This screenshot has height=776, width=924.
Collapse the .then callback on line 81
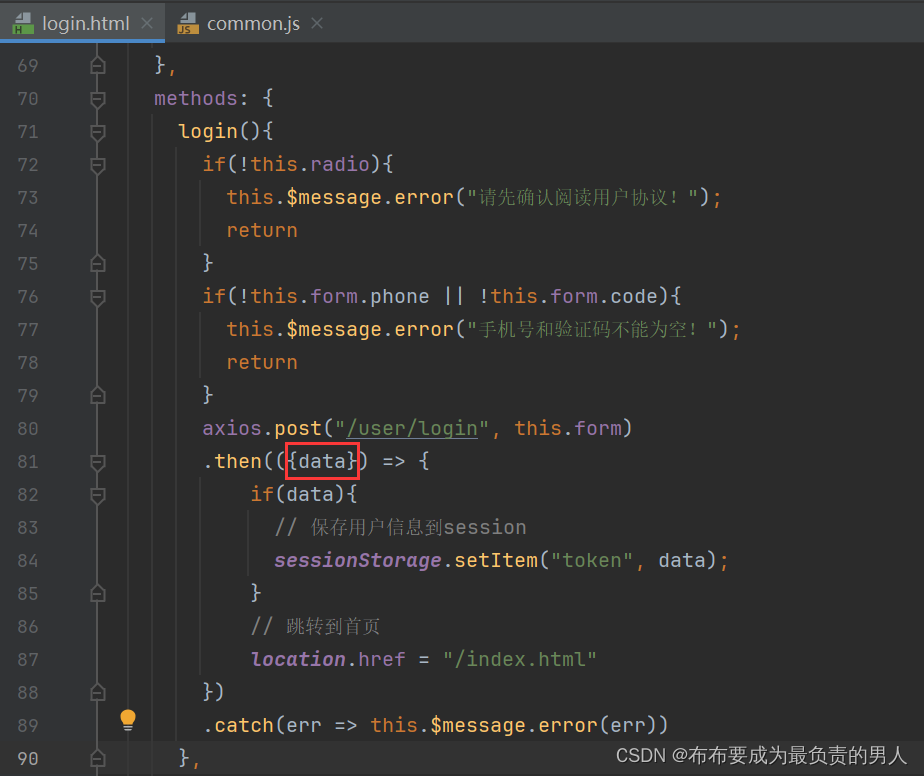(x=97, y=462)
